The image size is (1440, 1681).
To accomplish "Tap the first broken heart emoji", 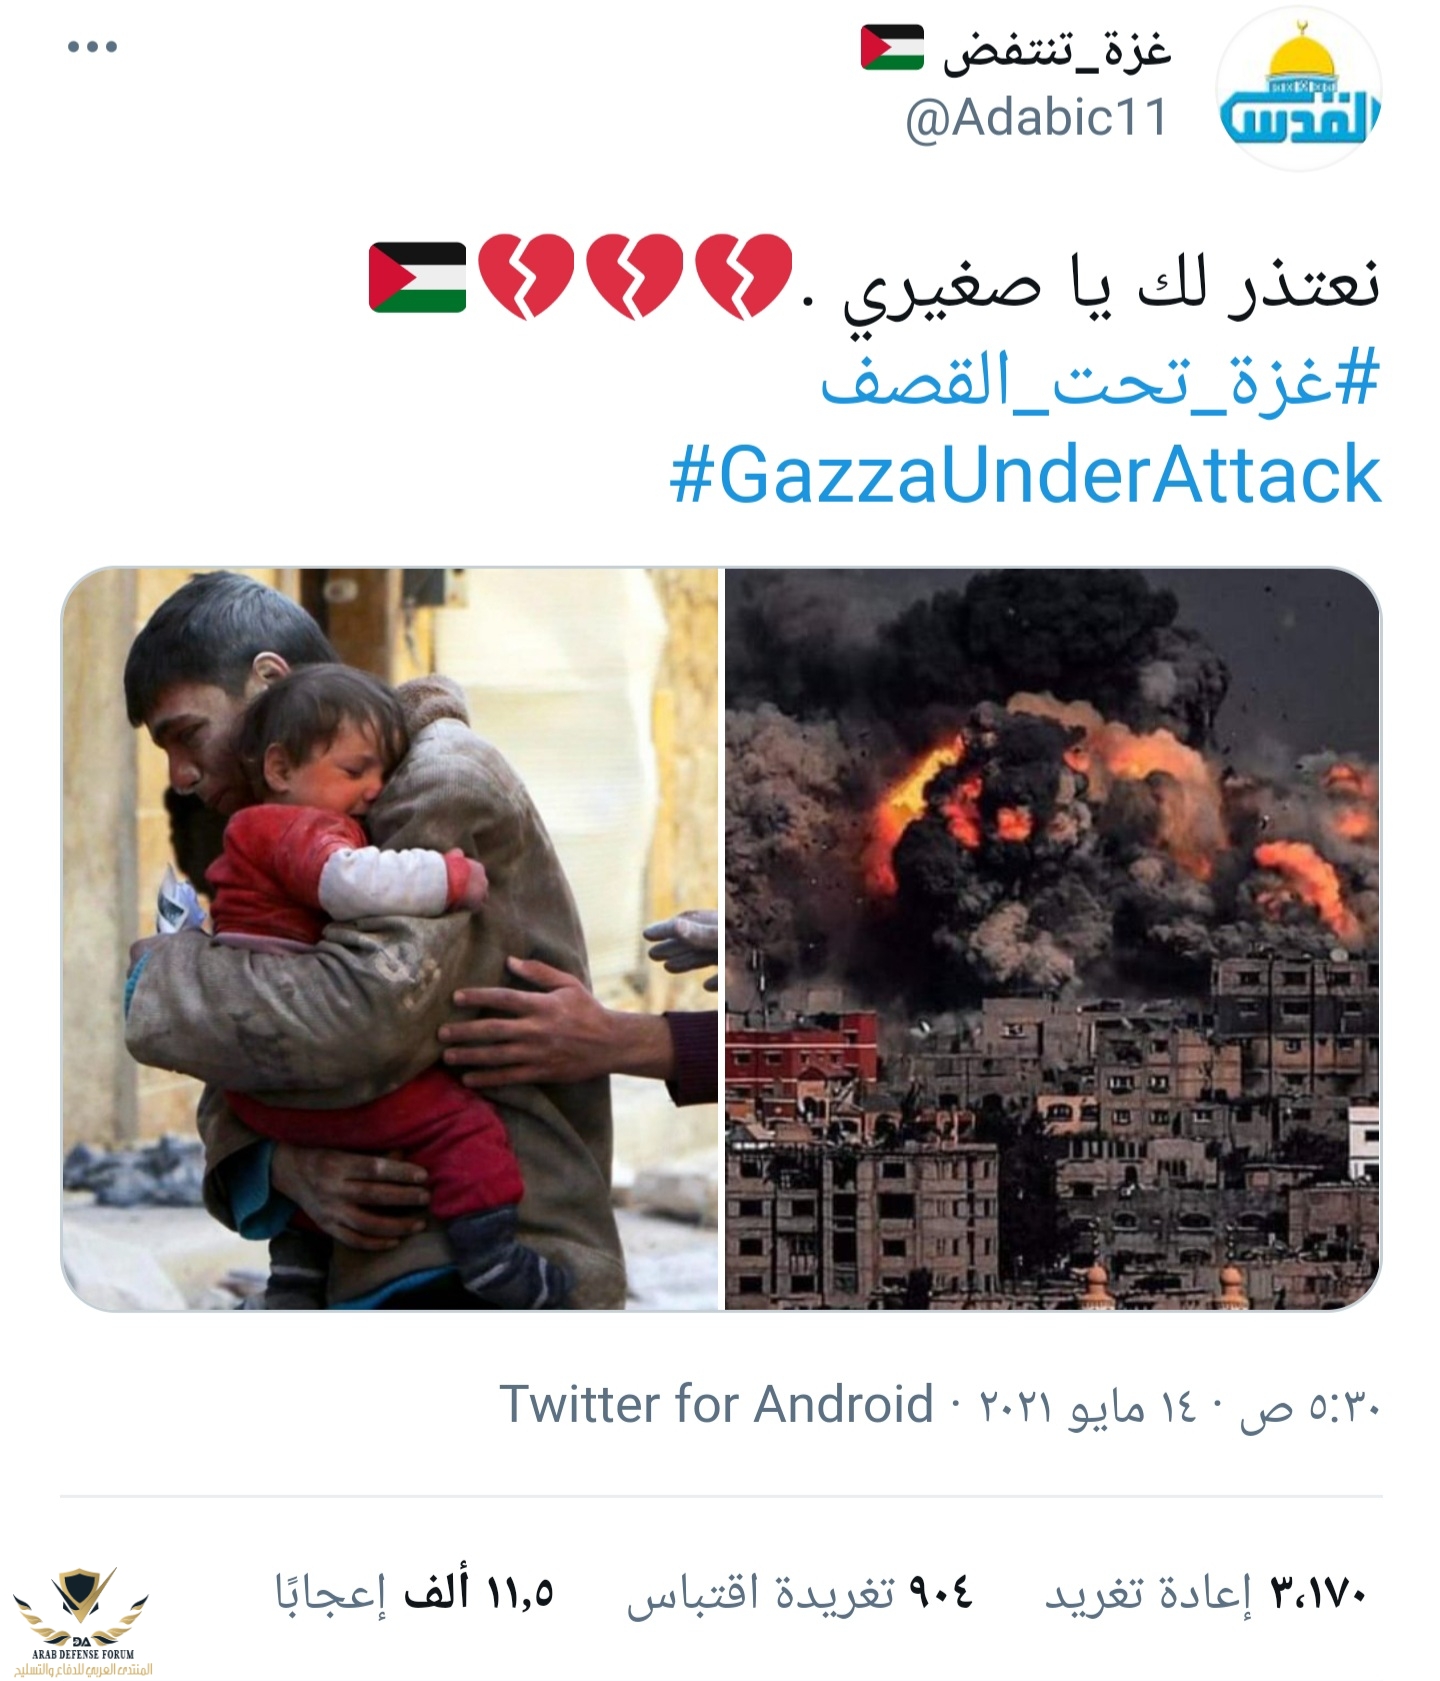I will coord(743,277).
